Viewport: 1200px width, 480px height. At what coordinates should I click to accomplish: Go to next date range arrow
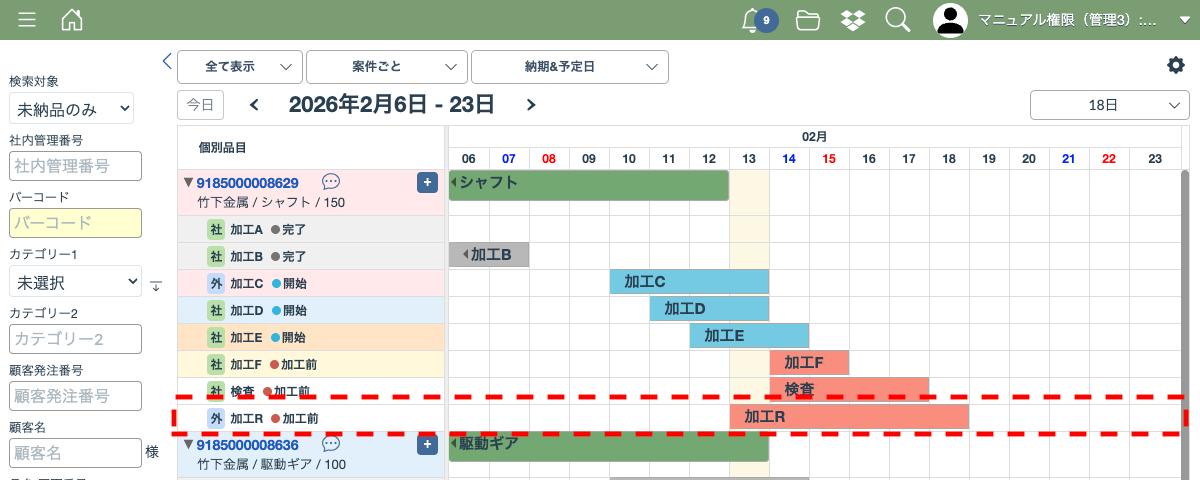point(531,105)
